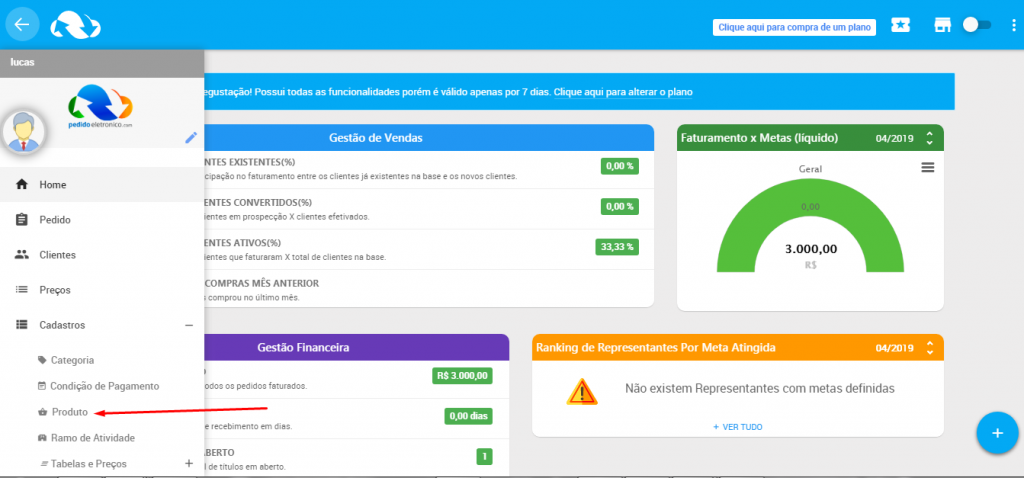Change Faturamento x Metas month with stepper arrows
Screen dimensions: 1024x478
pos(930,138)
